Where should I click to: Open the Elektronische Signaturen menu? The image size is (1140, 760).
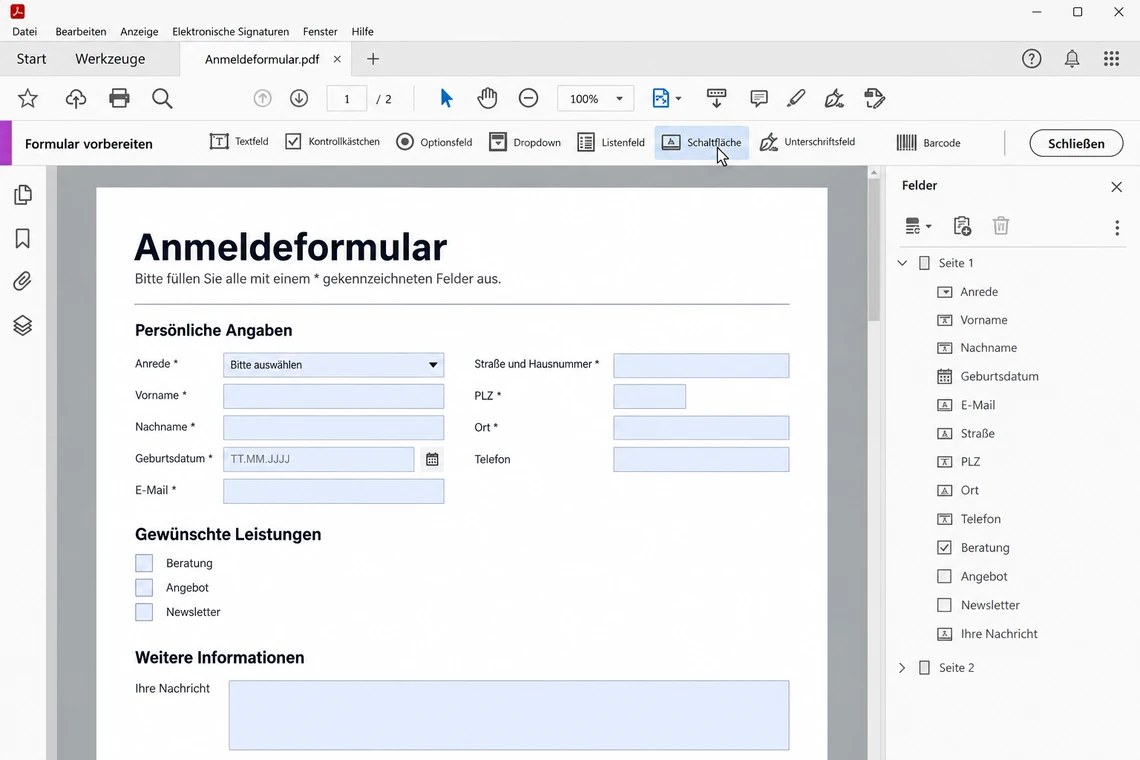click(230, 31)
